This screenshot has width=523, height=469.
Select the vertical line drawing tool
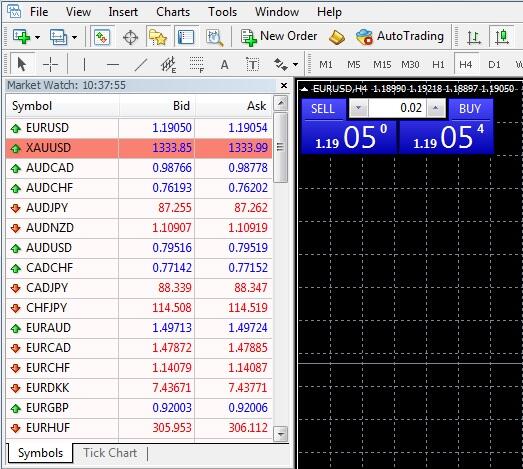pos(84,64)
